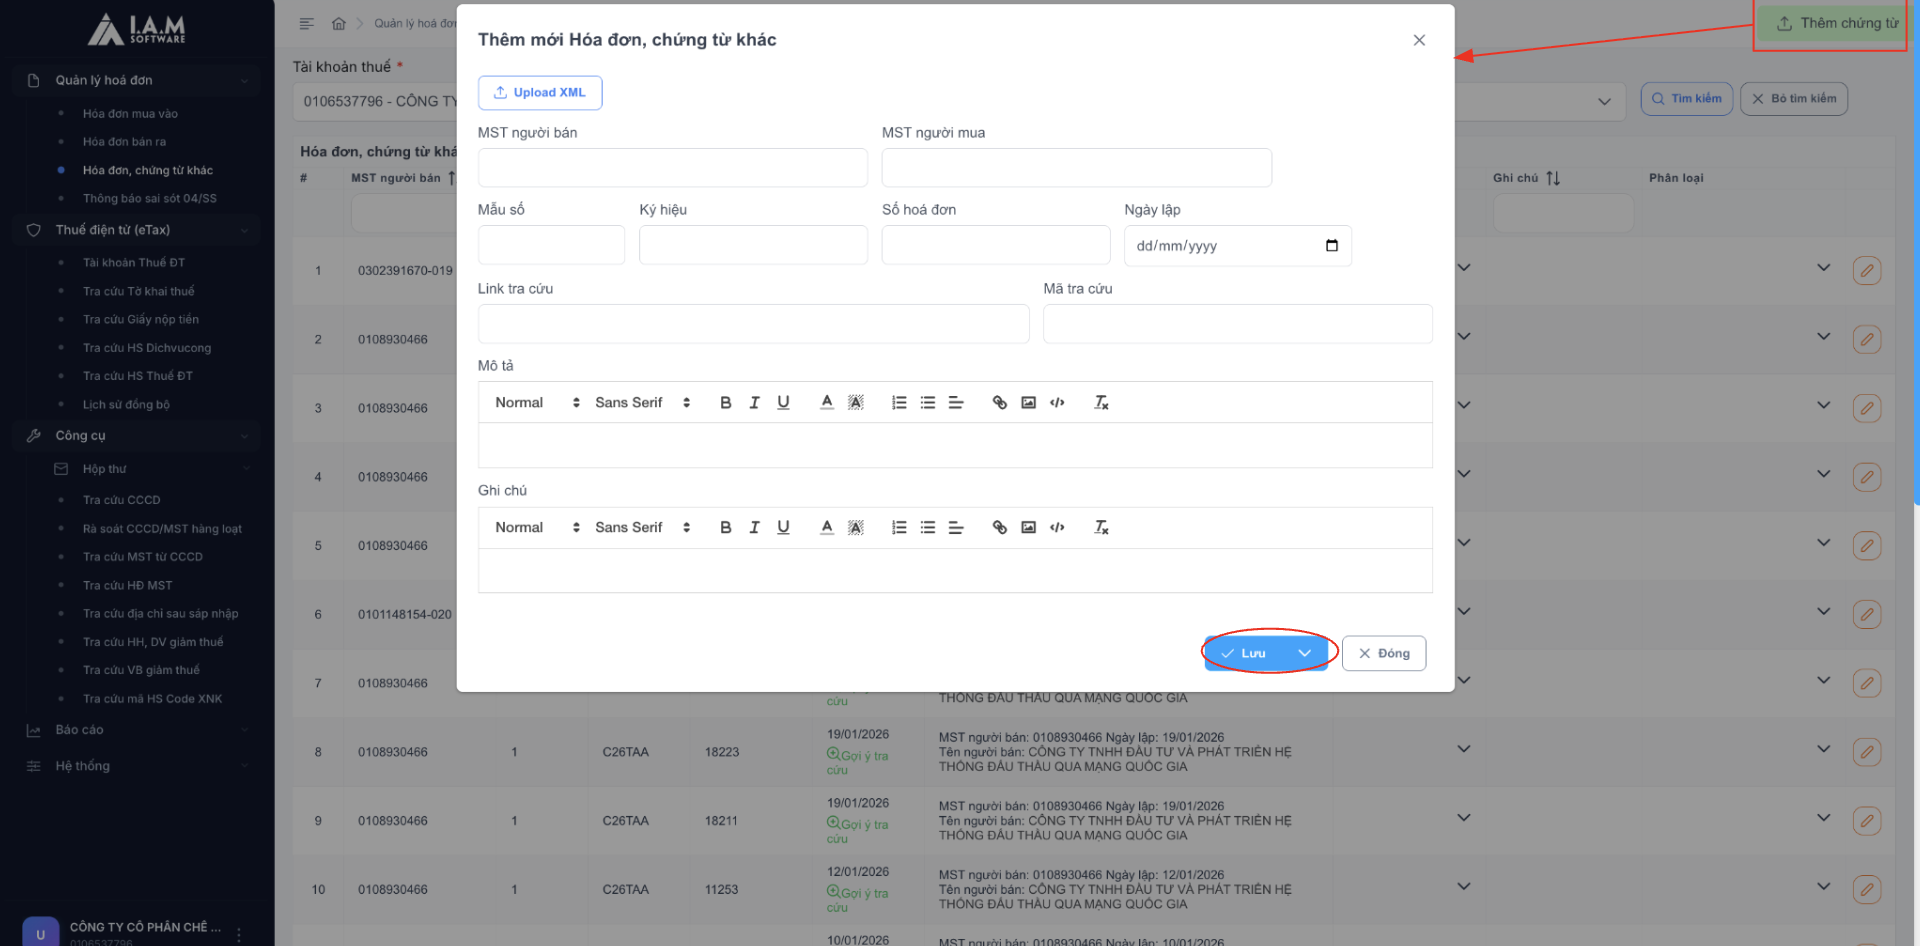This screenshot has width=1920, height=946.
Task: Click the Upload XML button
Action: click(540, 93)
